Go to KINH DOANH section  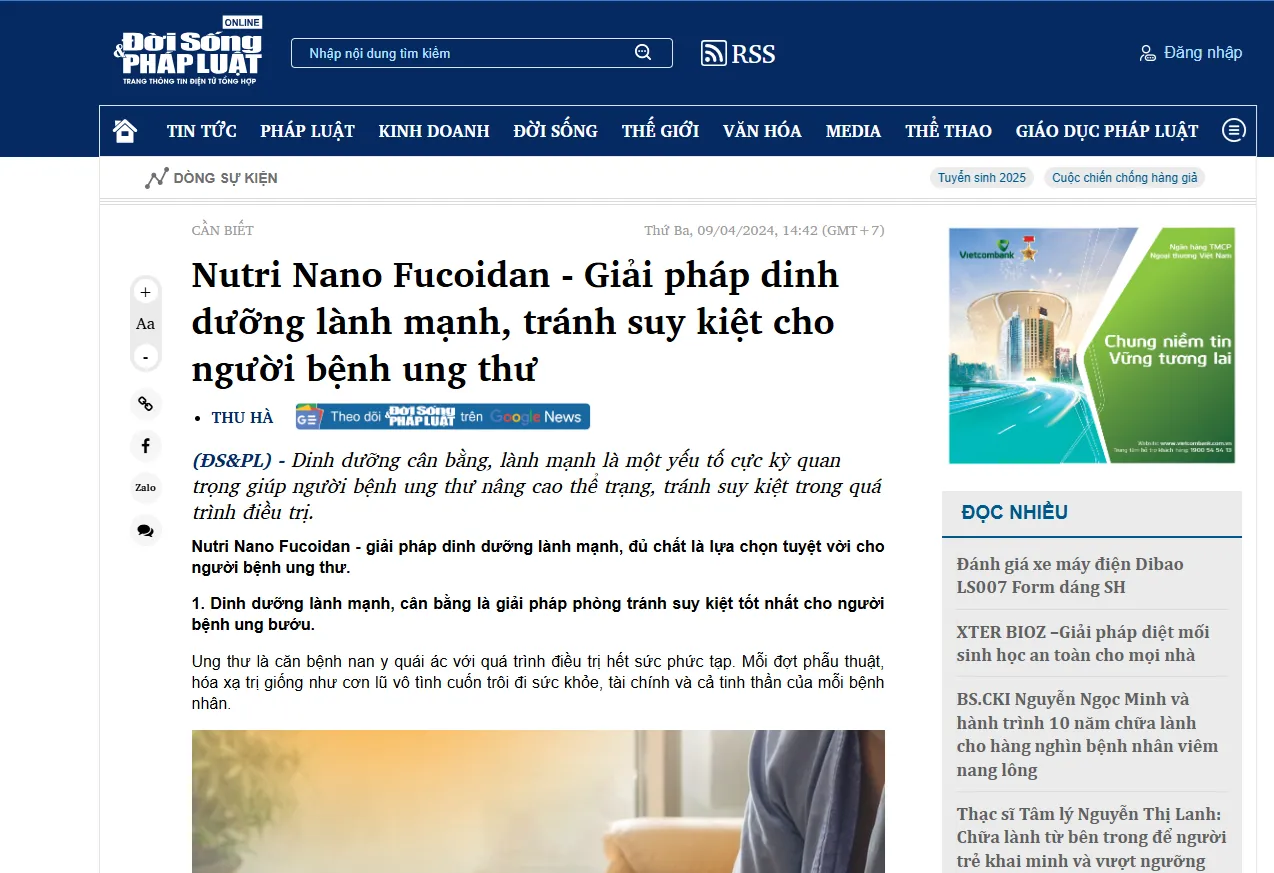[434, 131]
